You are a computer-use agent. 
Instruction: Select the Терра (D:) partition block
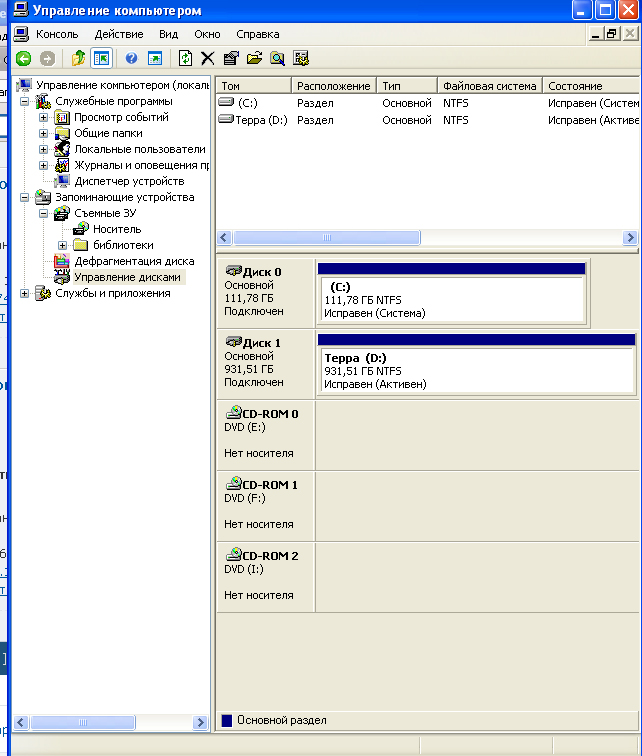point(475,371)
